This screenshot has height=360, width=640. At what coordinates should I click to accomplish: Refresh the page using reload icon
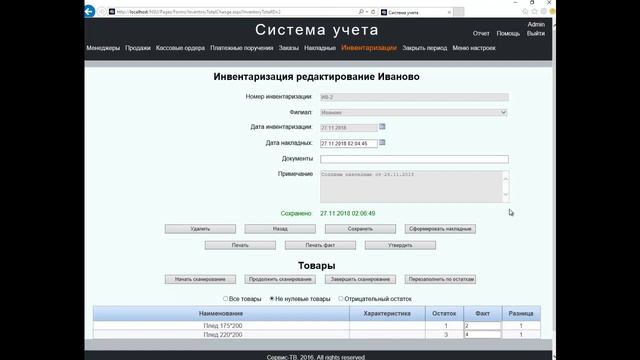point(373,12)
